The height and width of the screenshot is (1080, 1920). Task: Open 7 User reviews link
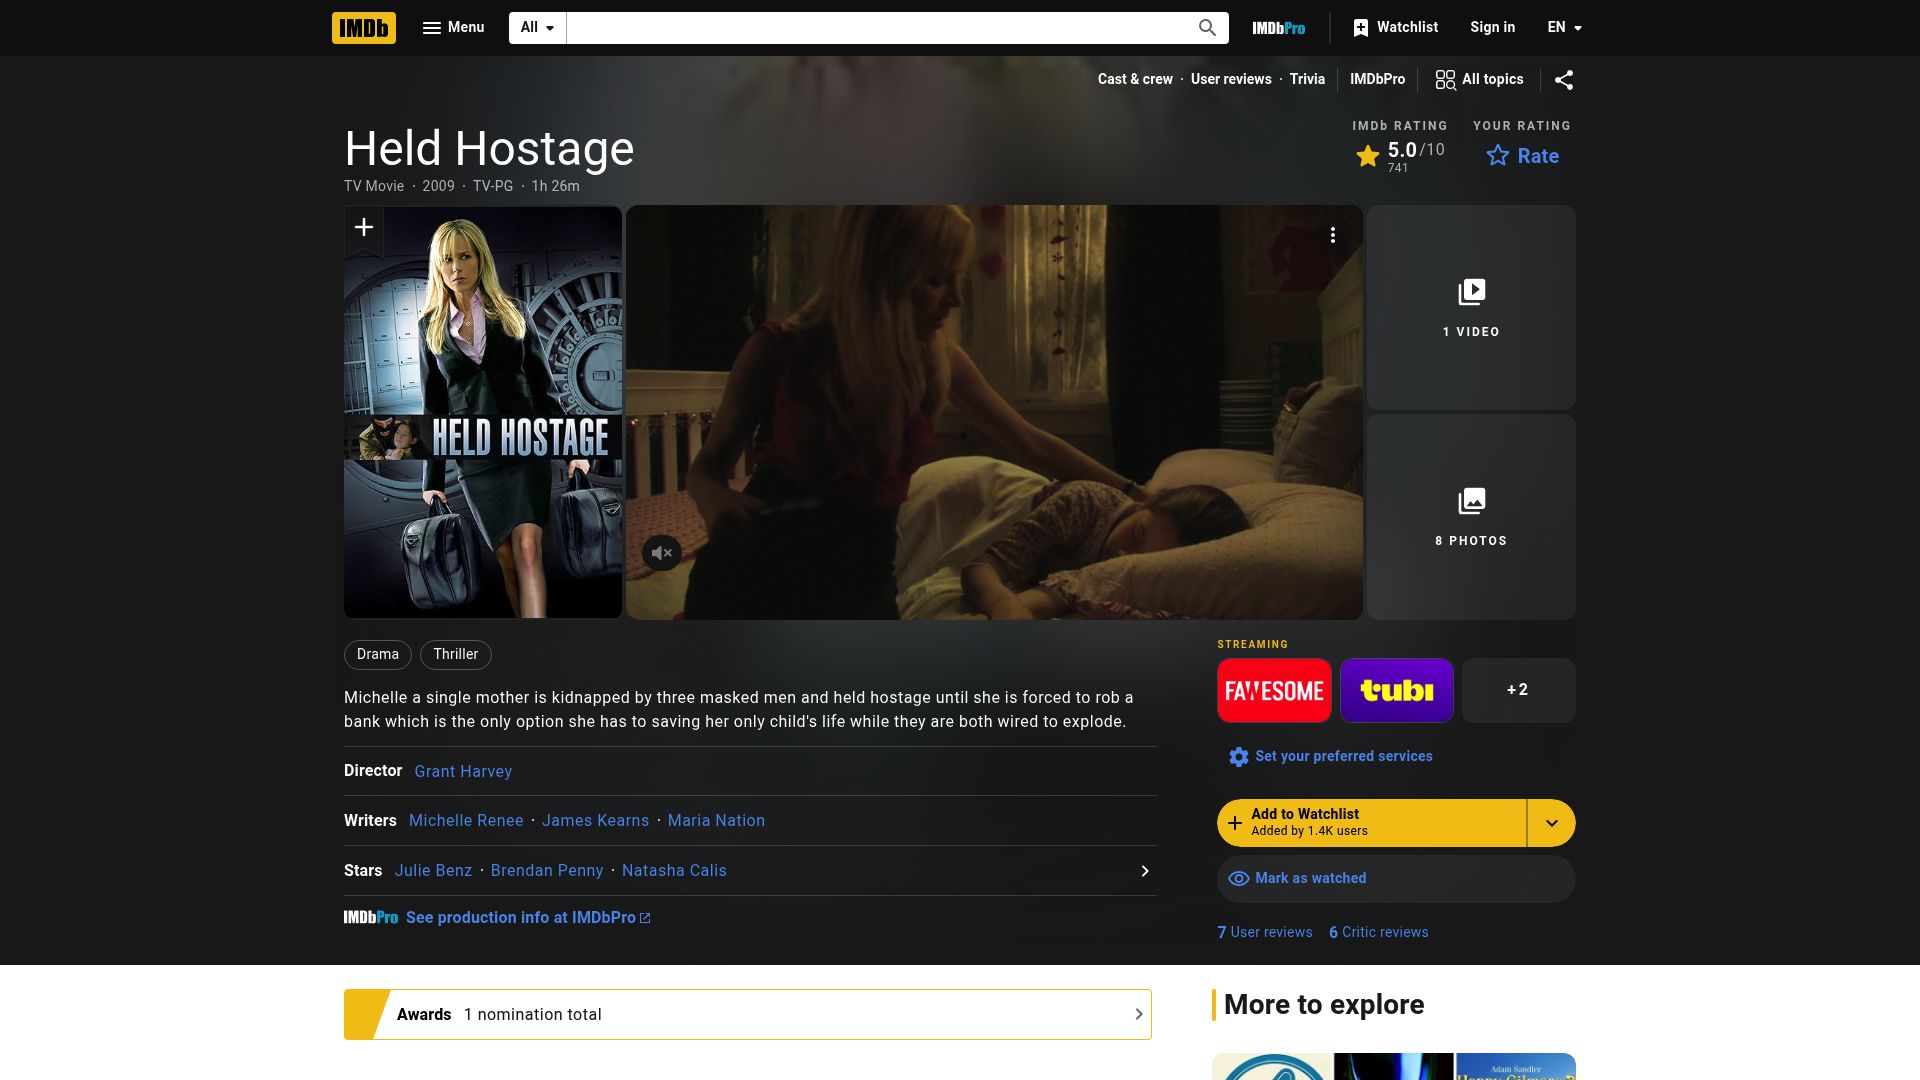coord(1264,932)
